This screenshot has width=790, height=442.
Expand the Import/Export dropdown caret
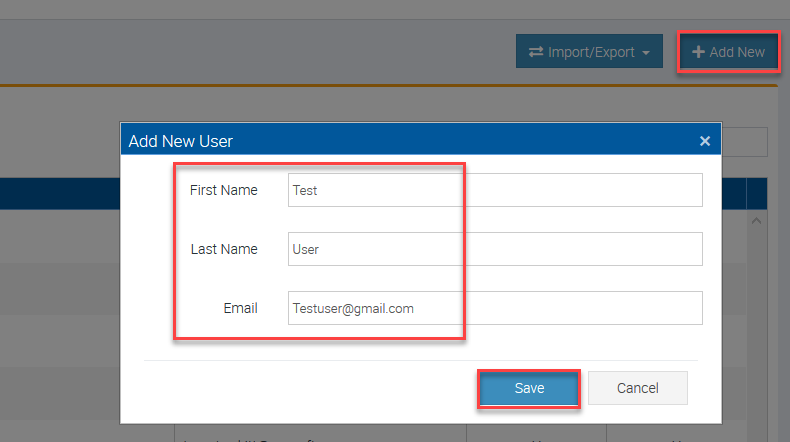click(647, 53)
